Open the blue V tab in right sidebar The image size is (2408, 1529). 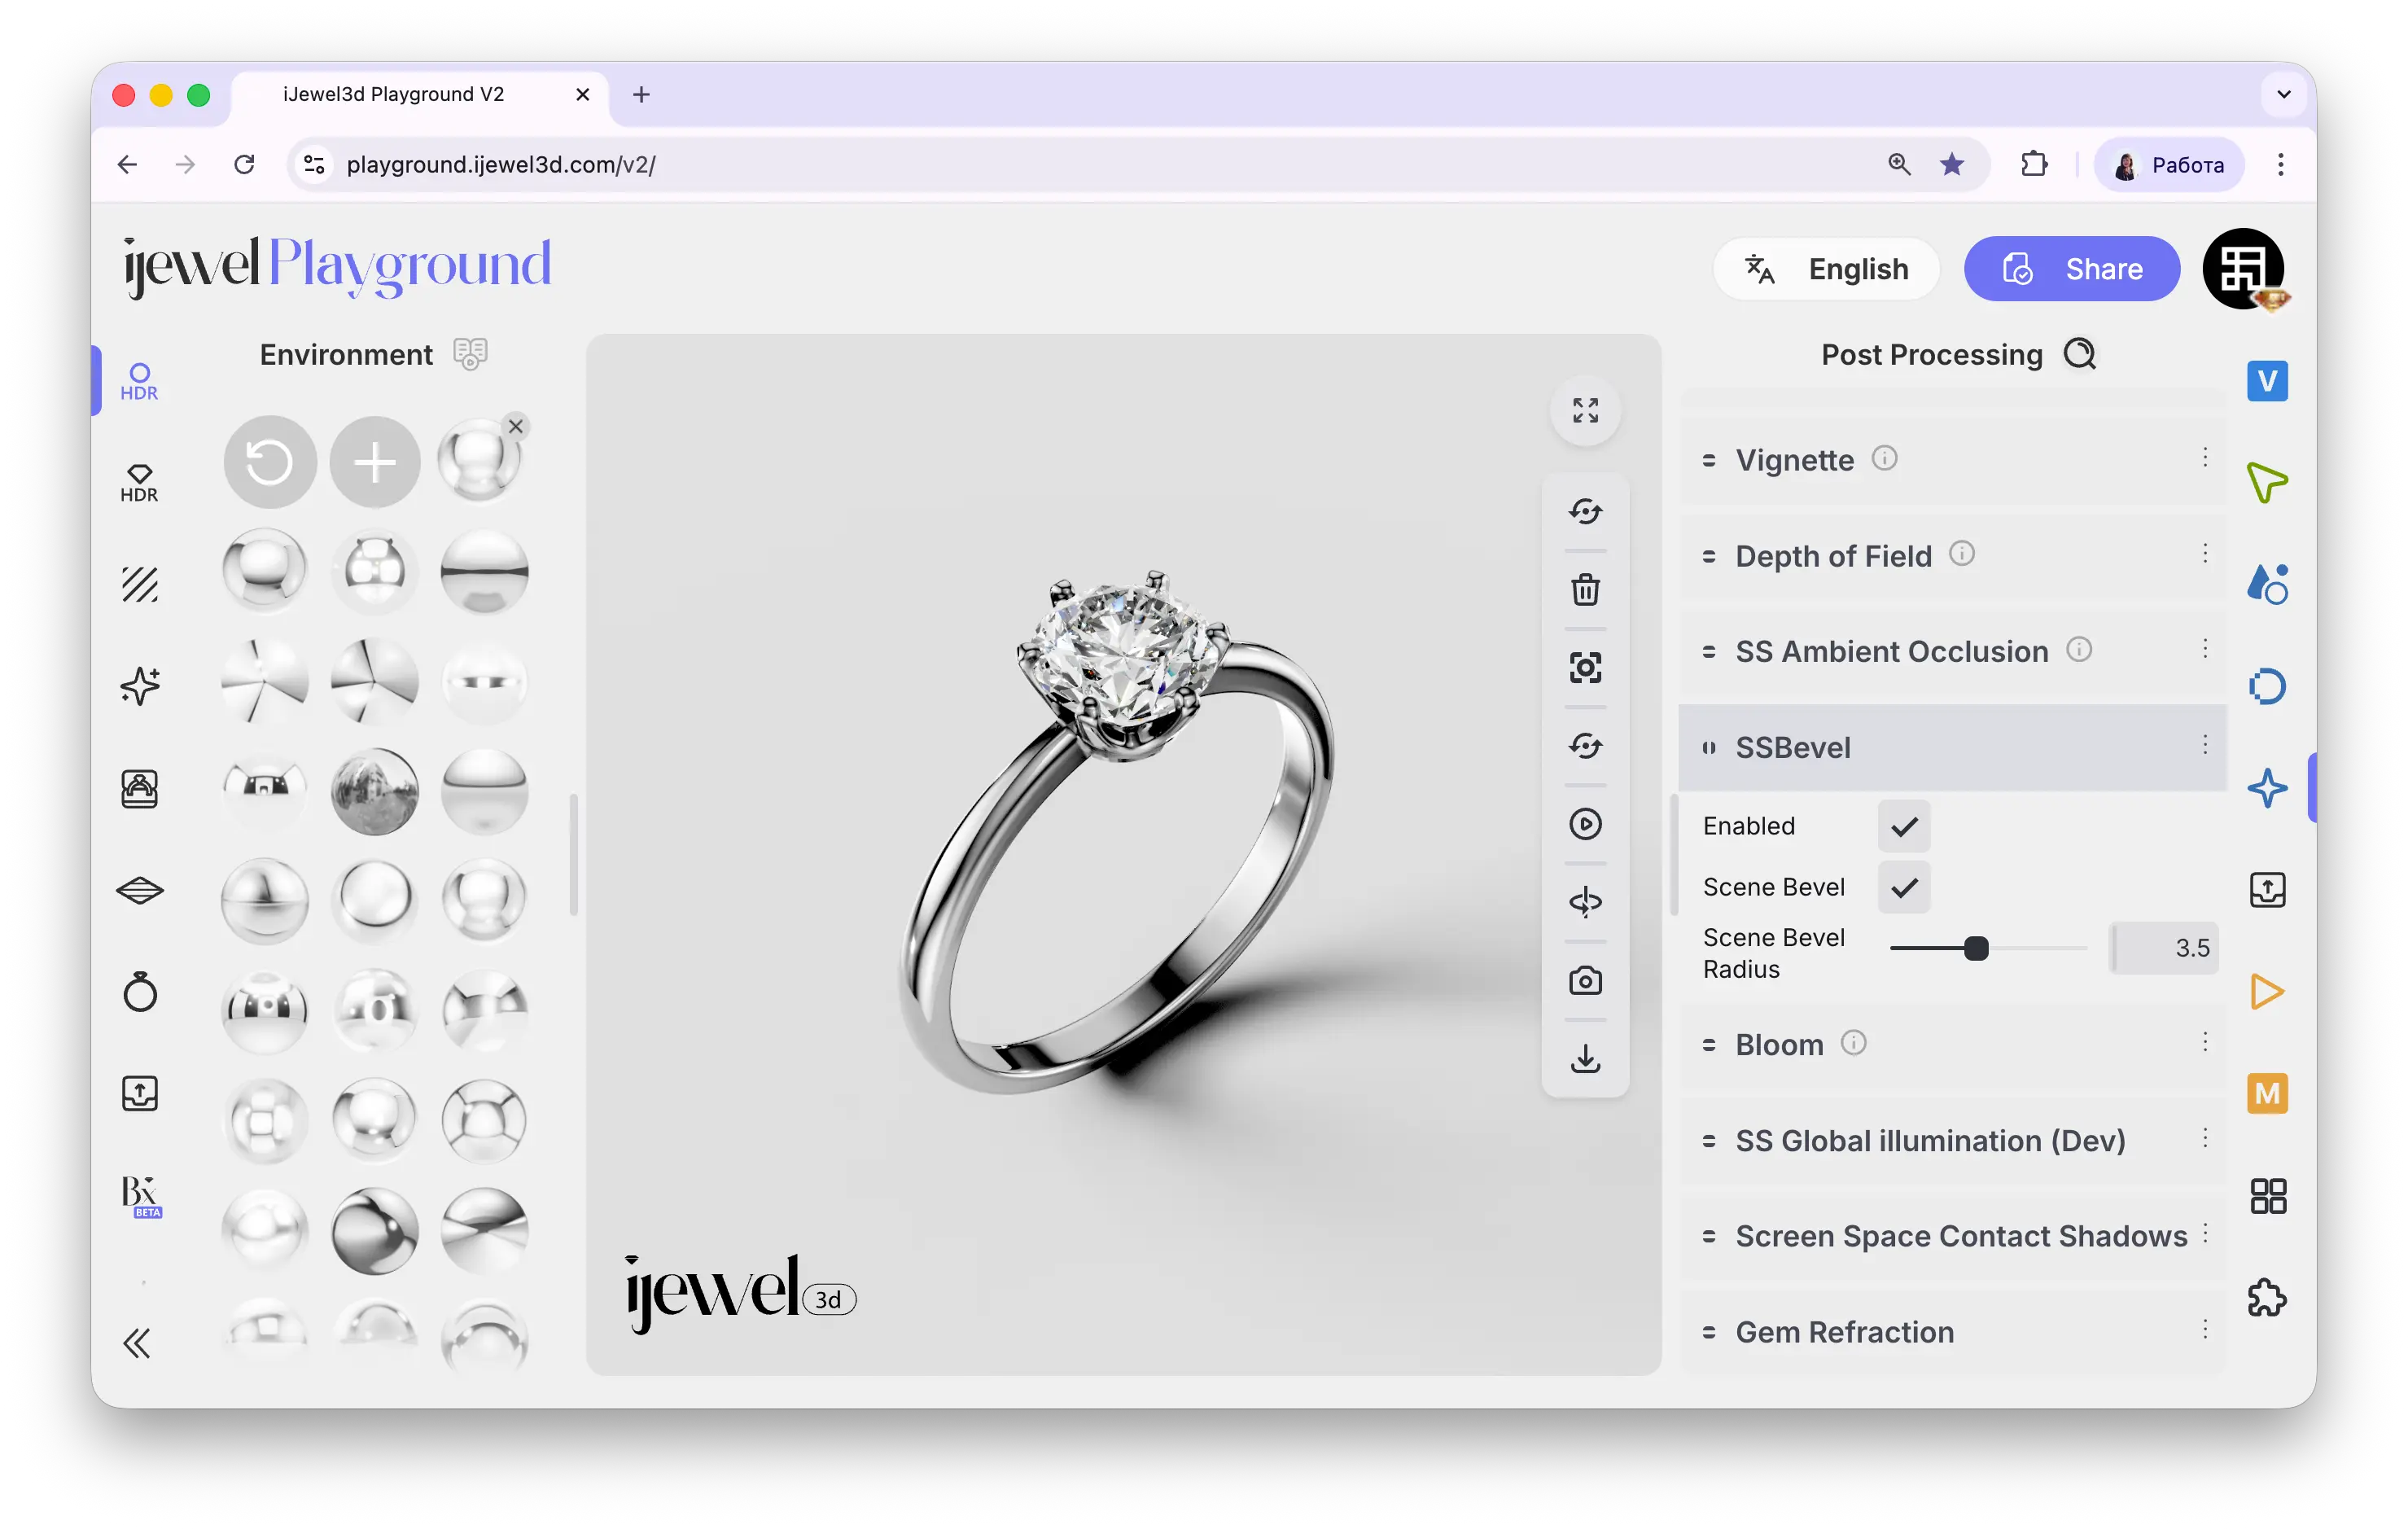click(x=2267, y=381)
